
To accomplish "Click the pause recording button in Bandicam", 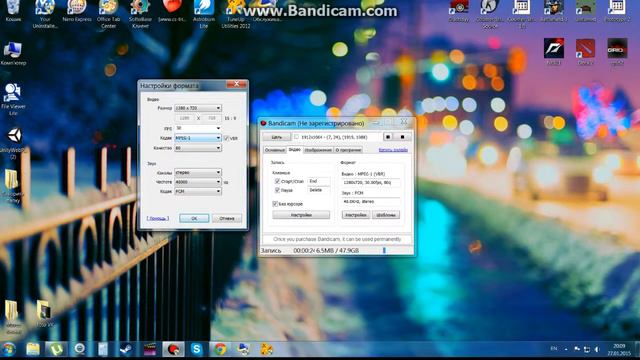I will pos(388,137).
